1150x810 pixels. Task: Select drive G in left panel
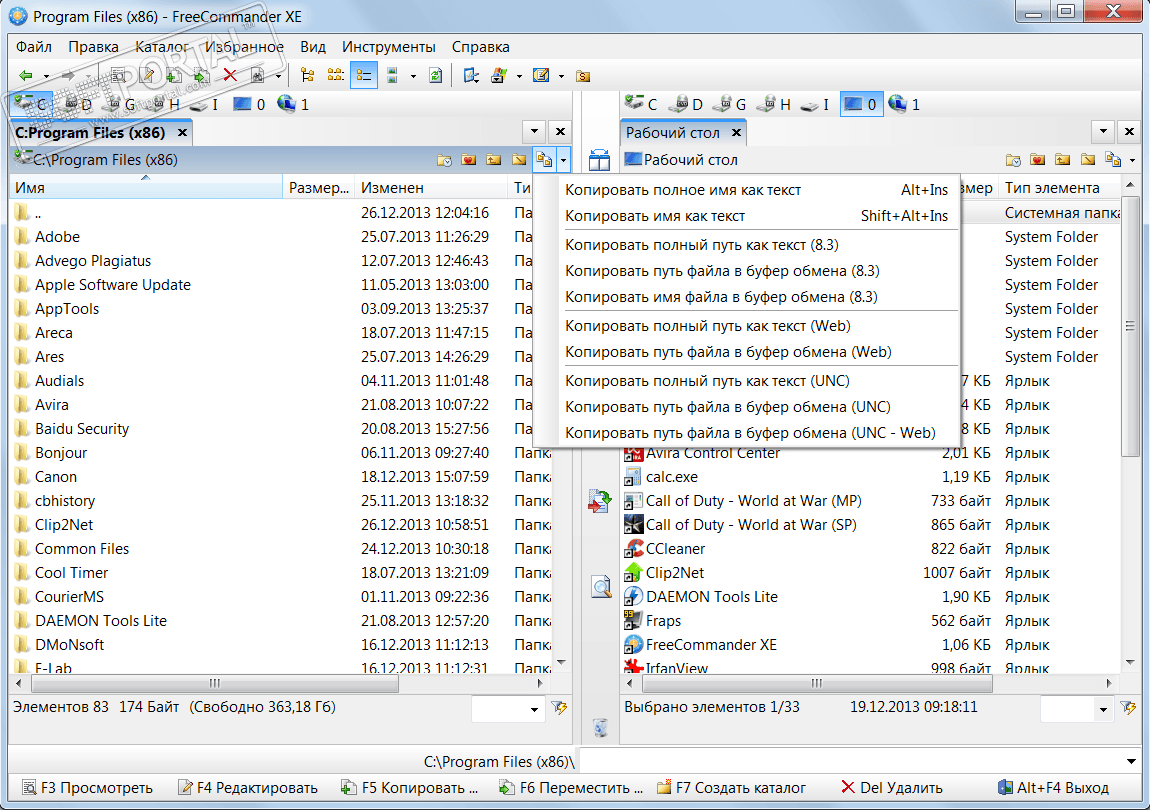click(122, 104)
